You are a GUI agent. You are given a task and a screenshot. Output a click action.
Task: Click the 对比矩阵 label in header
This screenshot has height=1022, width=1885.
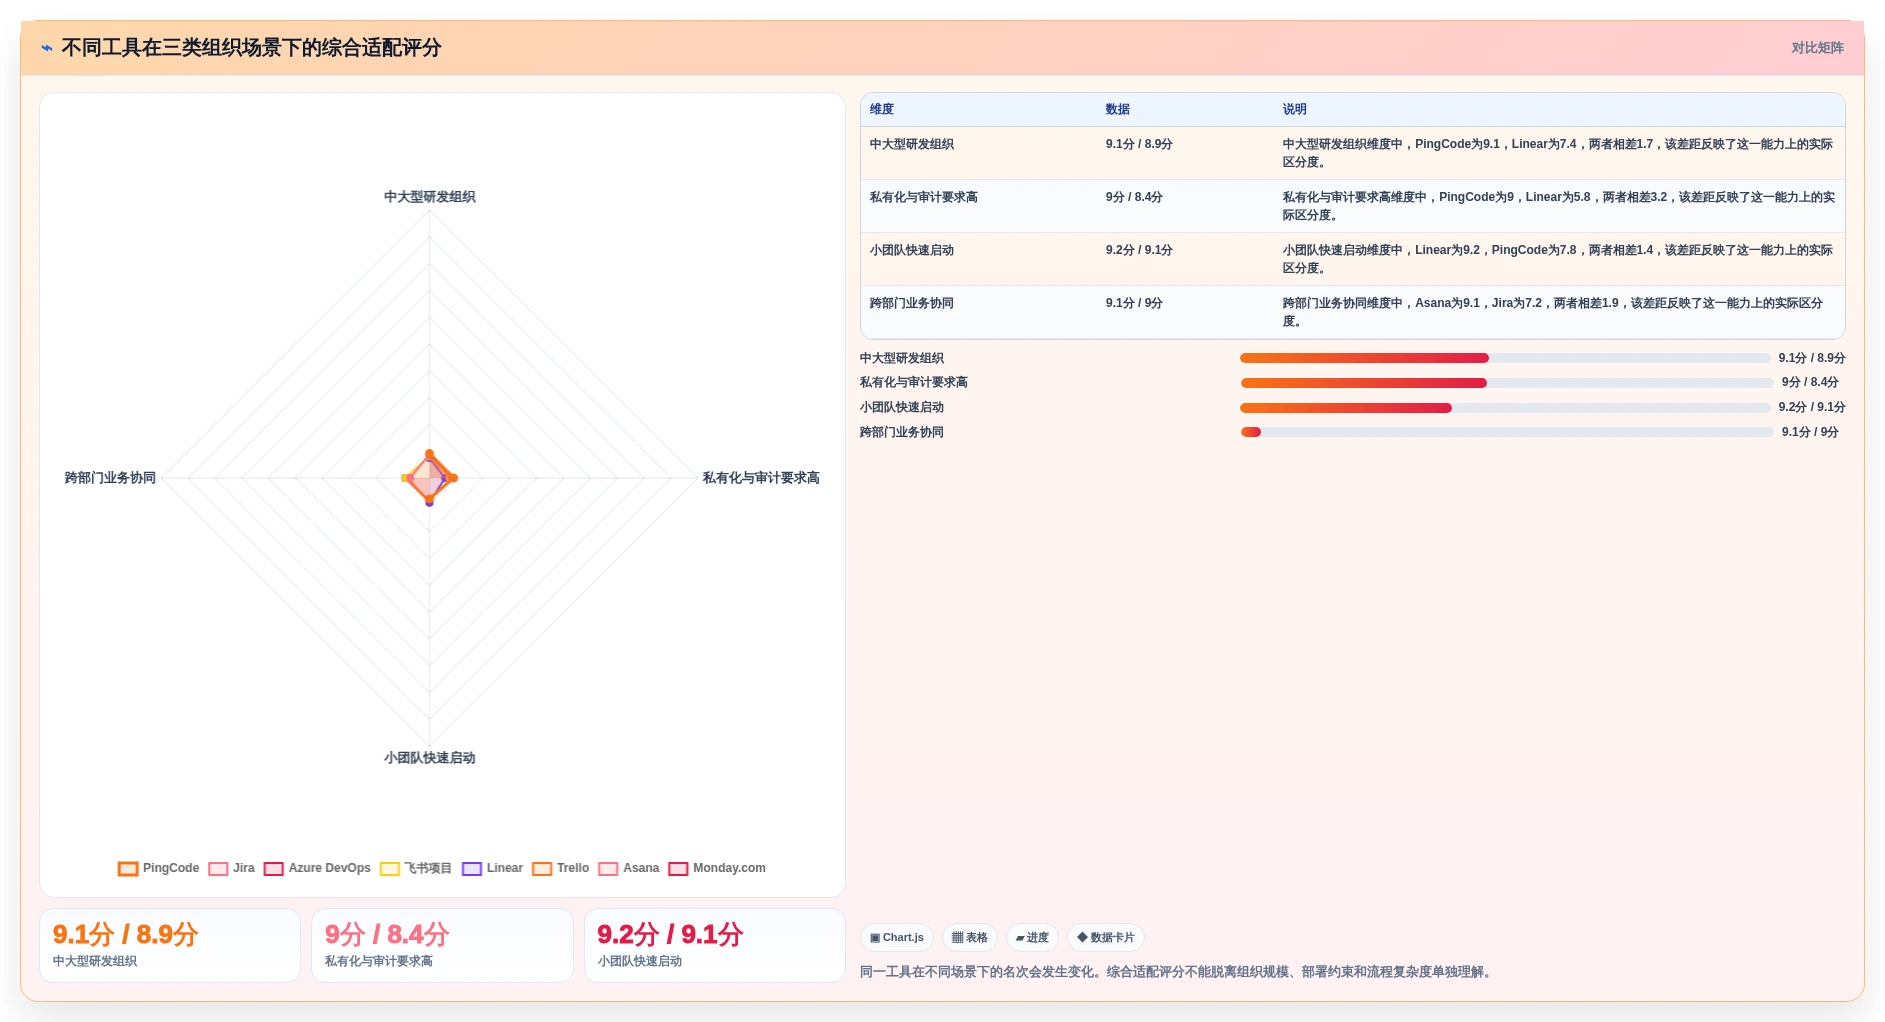(x=1817, y=48)
